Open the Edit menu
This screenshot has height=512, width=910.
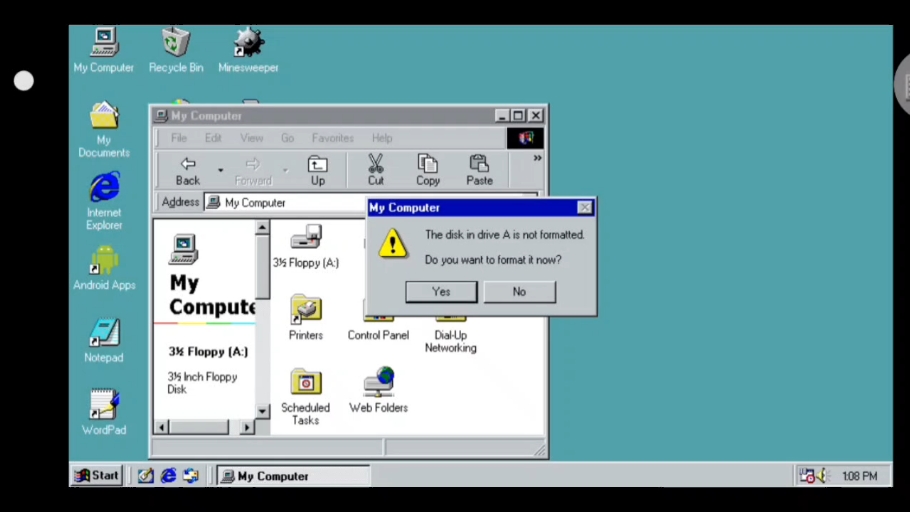pyautogui.click(x=213, y=138)
